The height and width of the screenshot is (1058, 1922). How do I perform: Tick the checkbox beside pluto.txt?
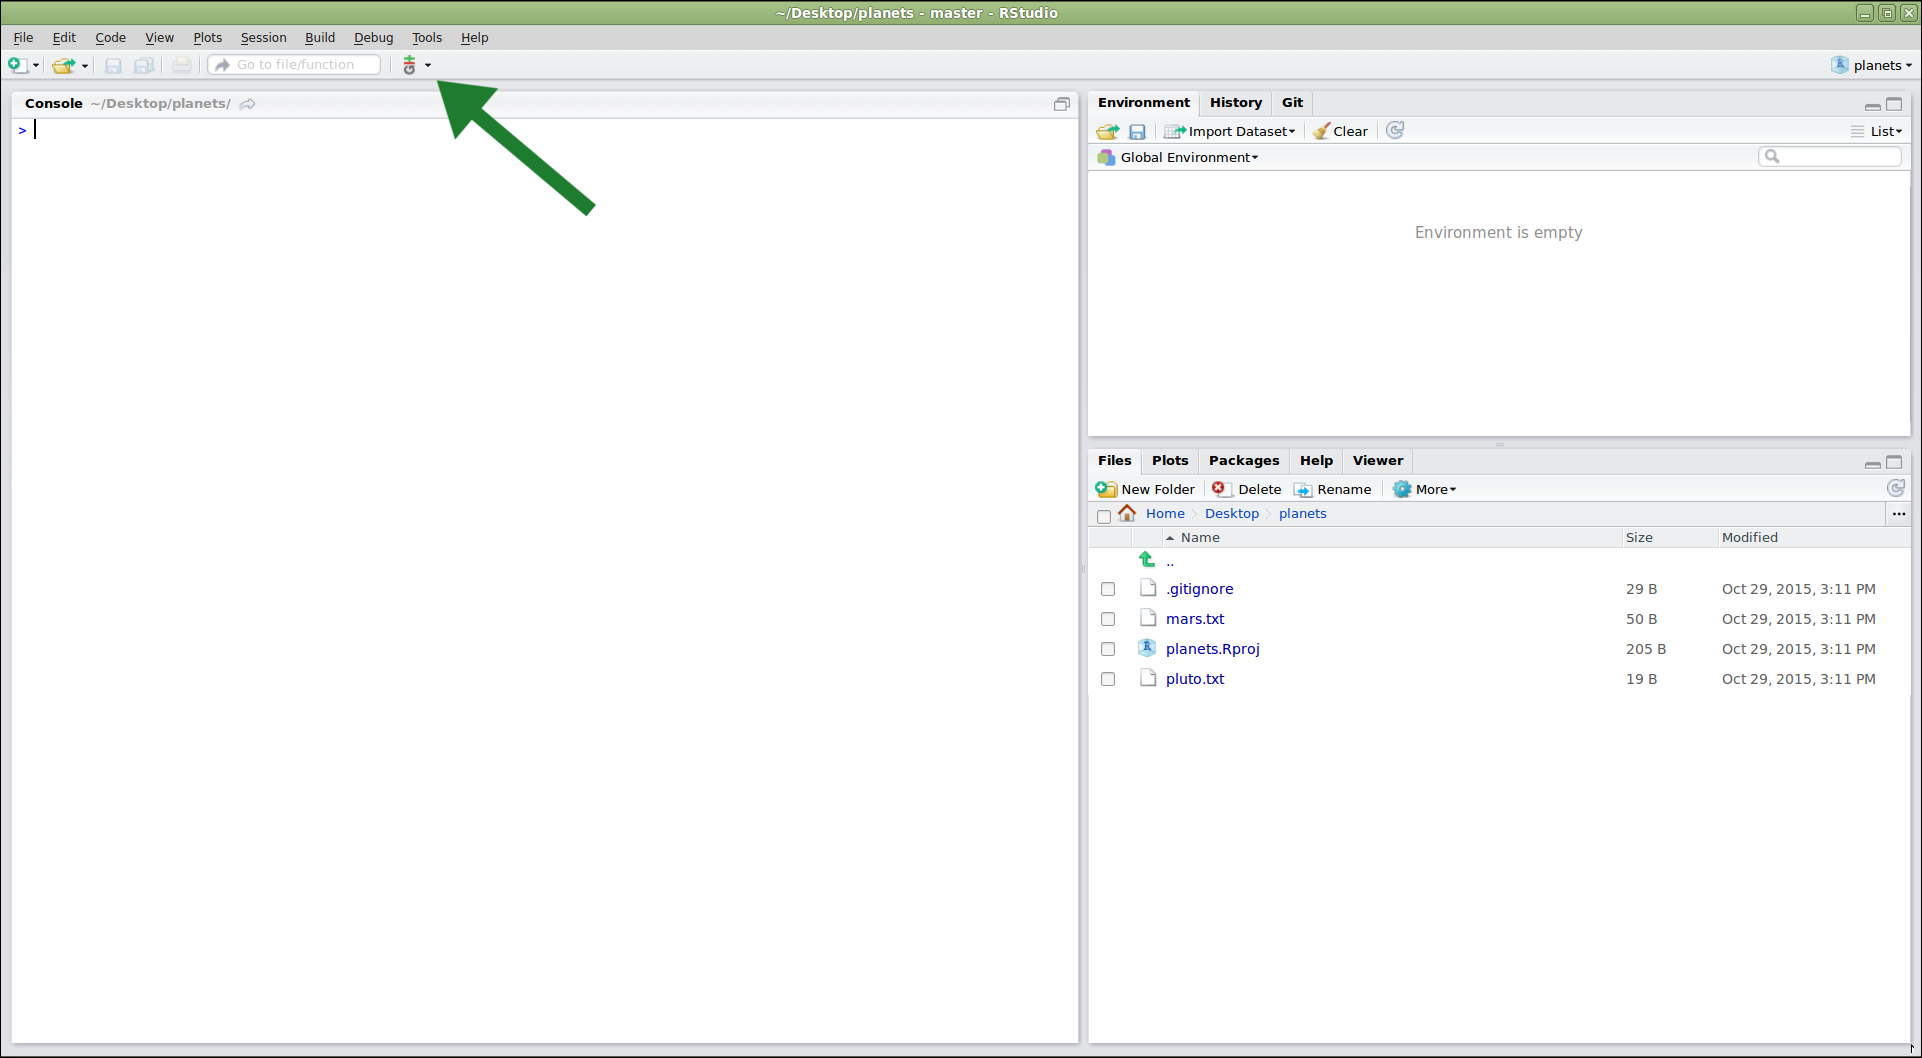1108,679
